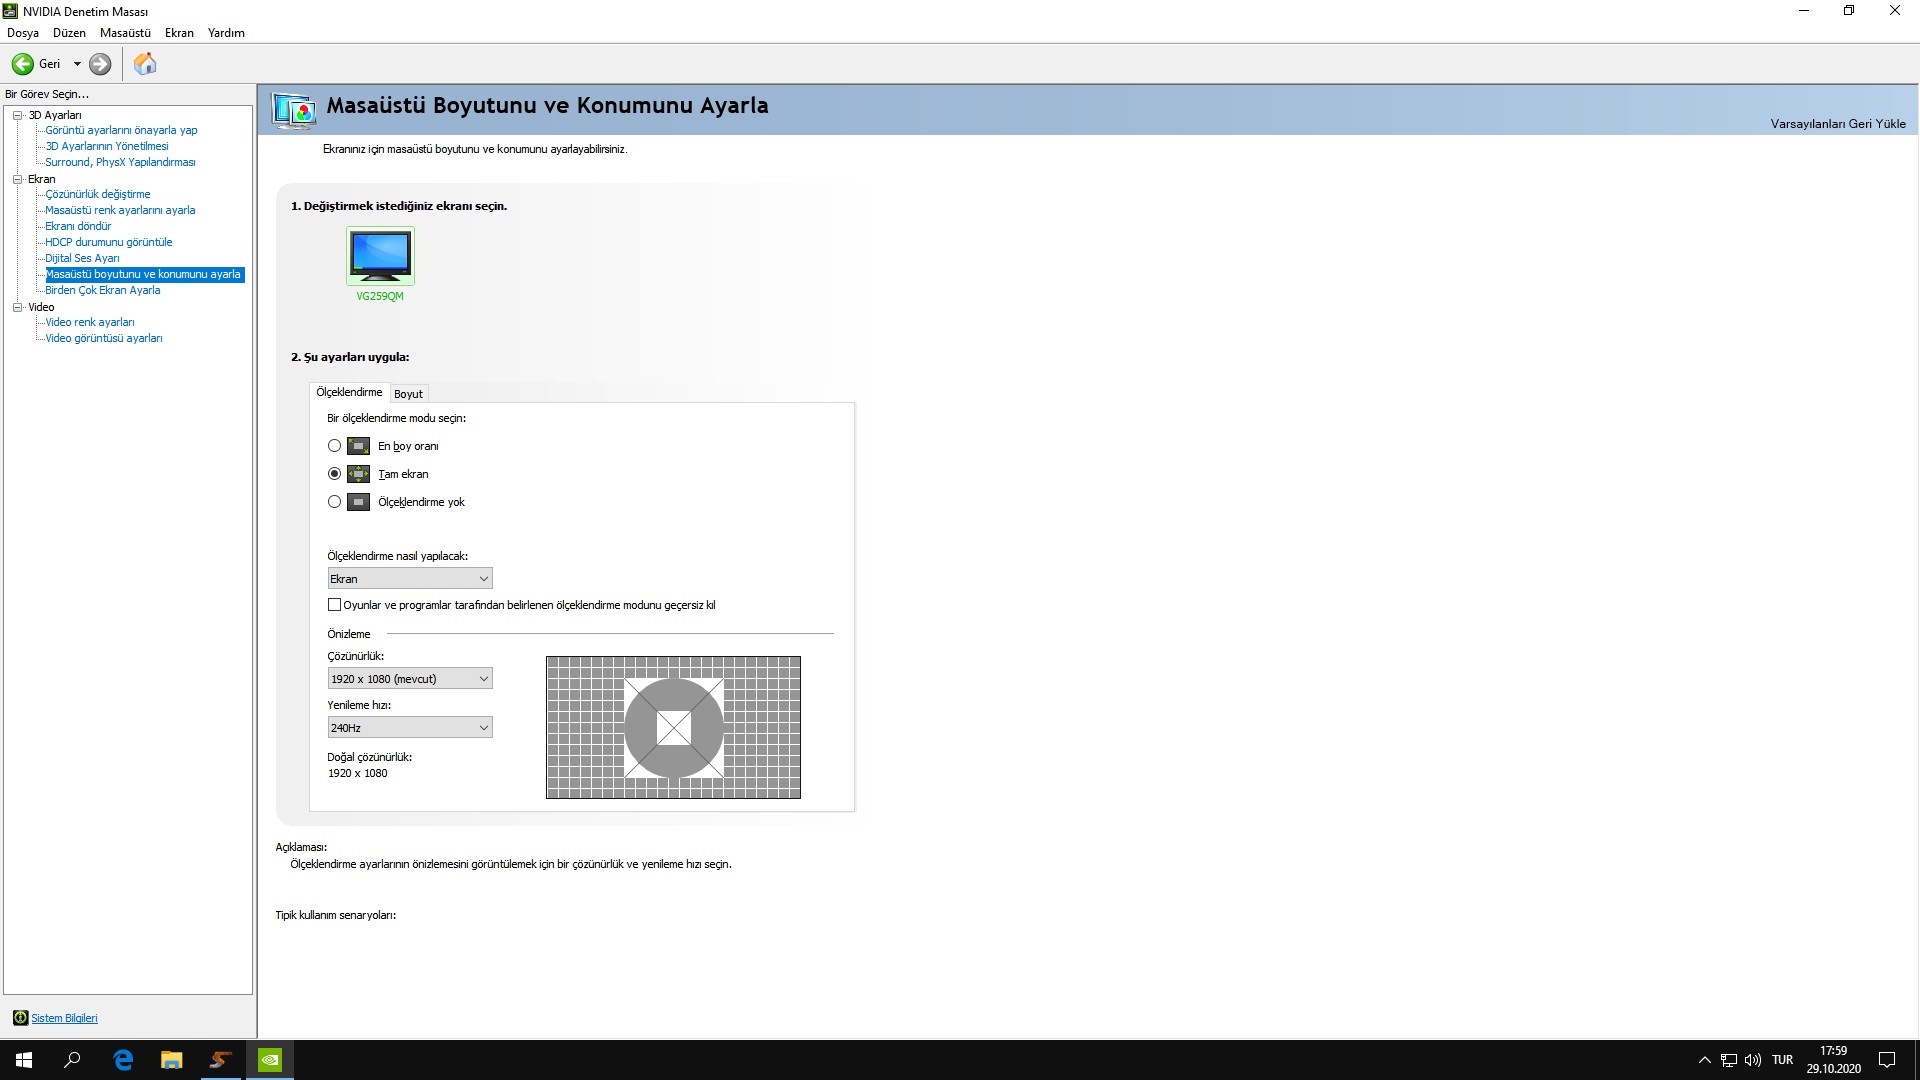Open the Ekran menu

pyautogui.click(x=179, y=33)
